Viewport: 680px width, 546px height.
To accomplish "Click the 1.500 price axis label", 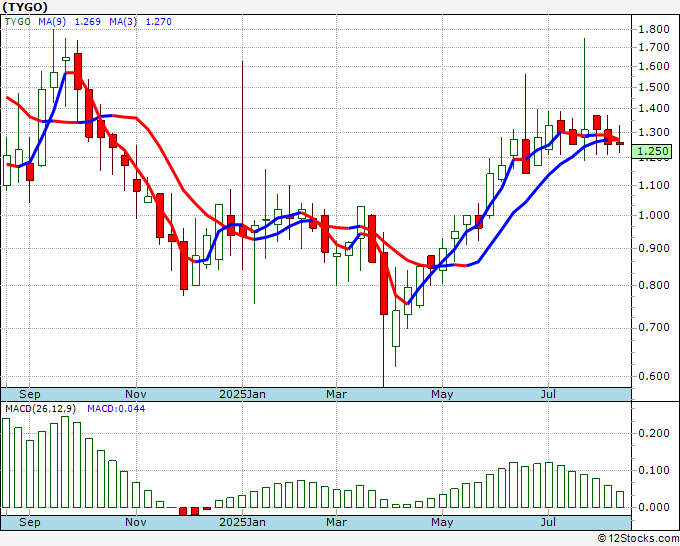I will tap(654, 87).
